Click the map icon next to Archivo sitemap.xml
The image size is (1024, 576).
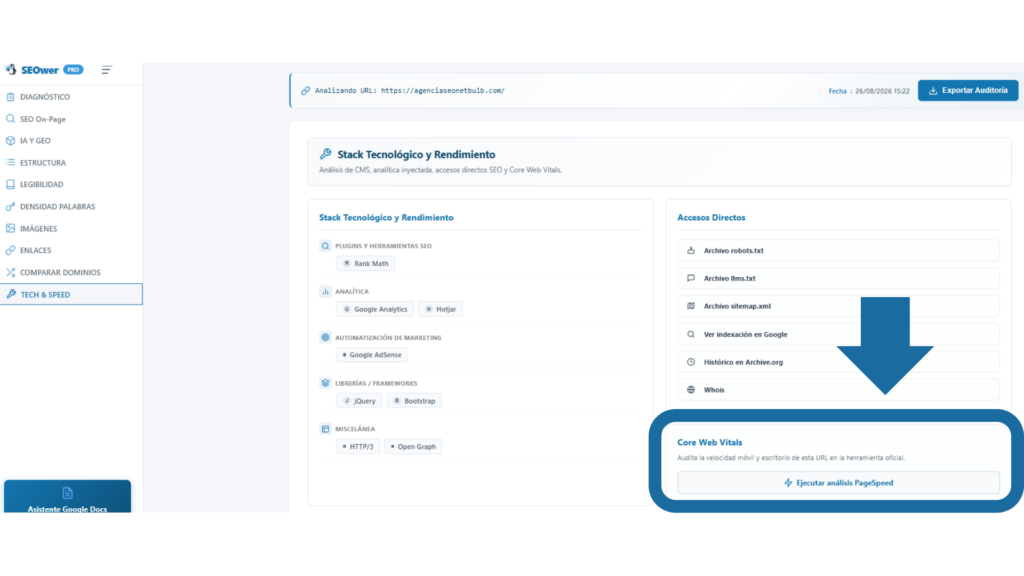pos(691,306)
